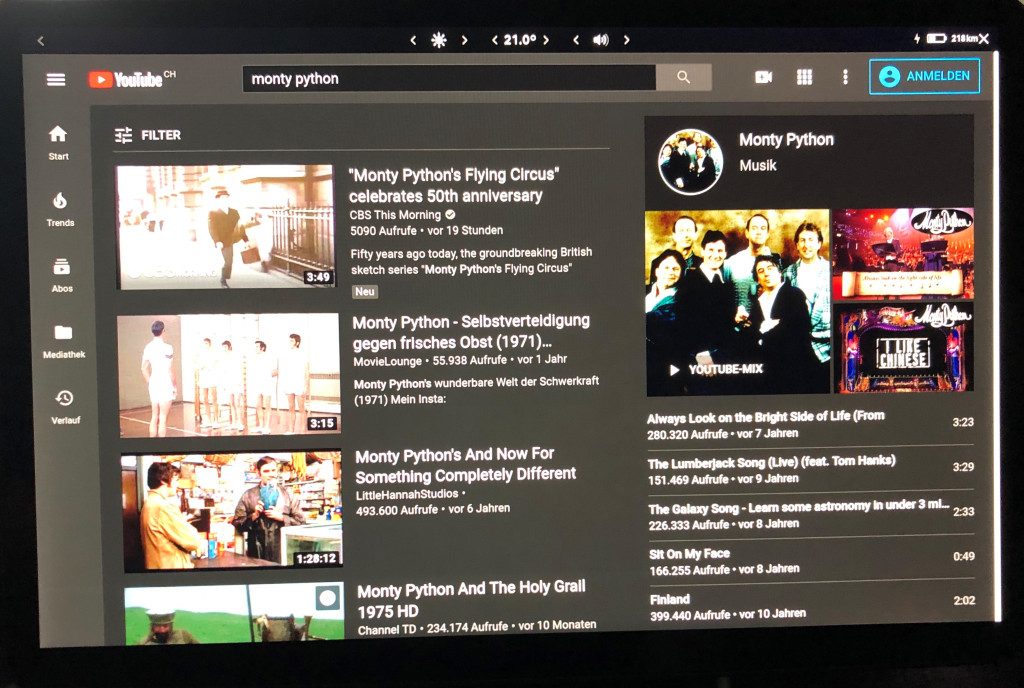Open the three-dot settings menu
1024x688 pixels.
[x=845, y=77]
